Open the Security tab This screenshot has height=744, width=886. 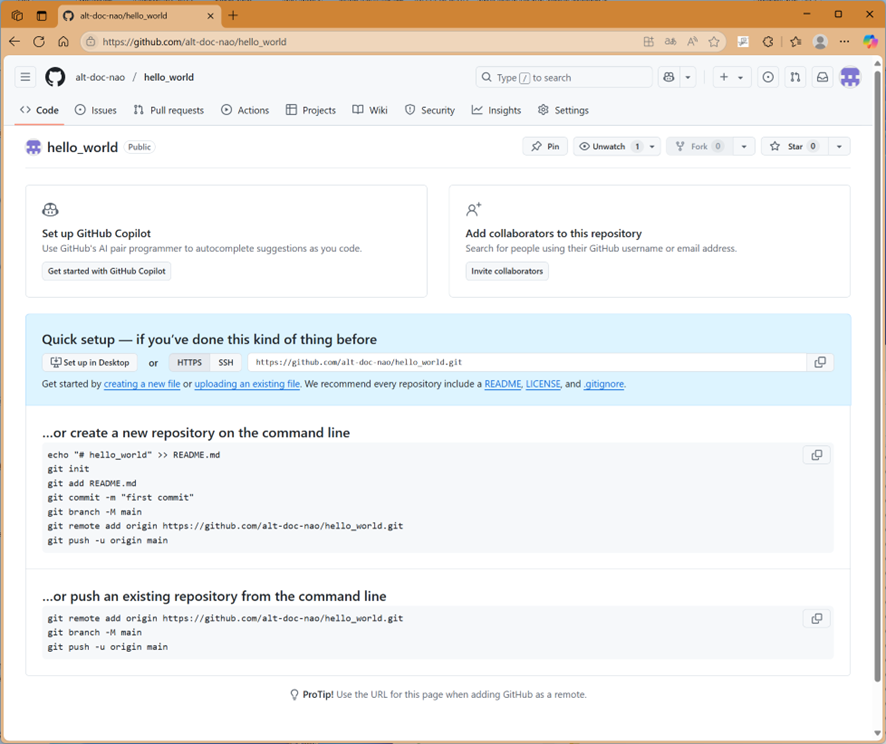(x=430, y=110)
